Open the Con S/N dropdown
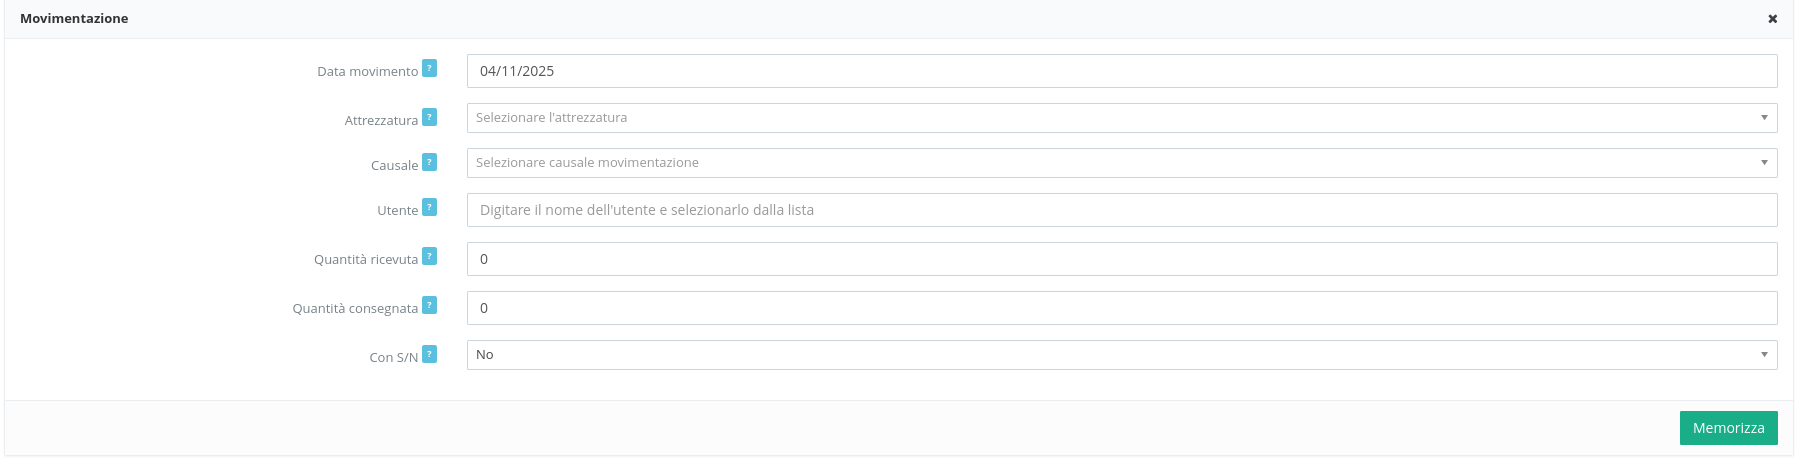 pos(1110,355)
